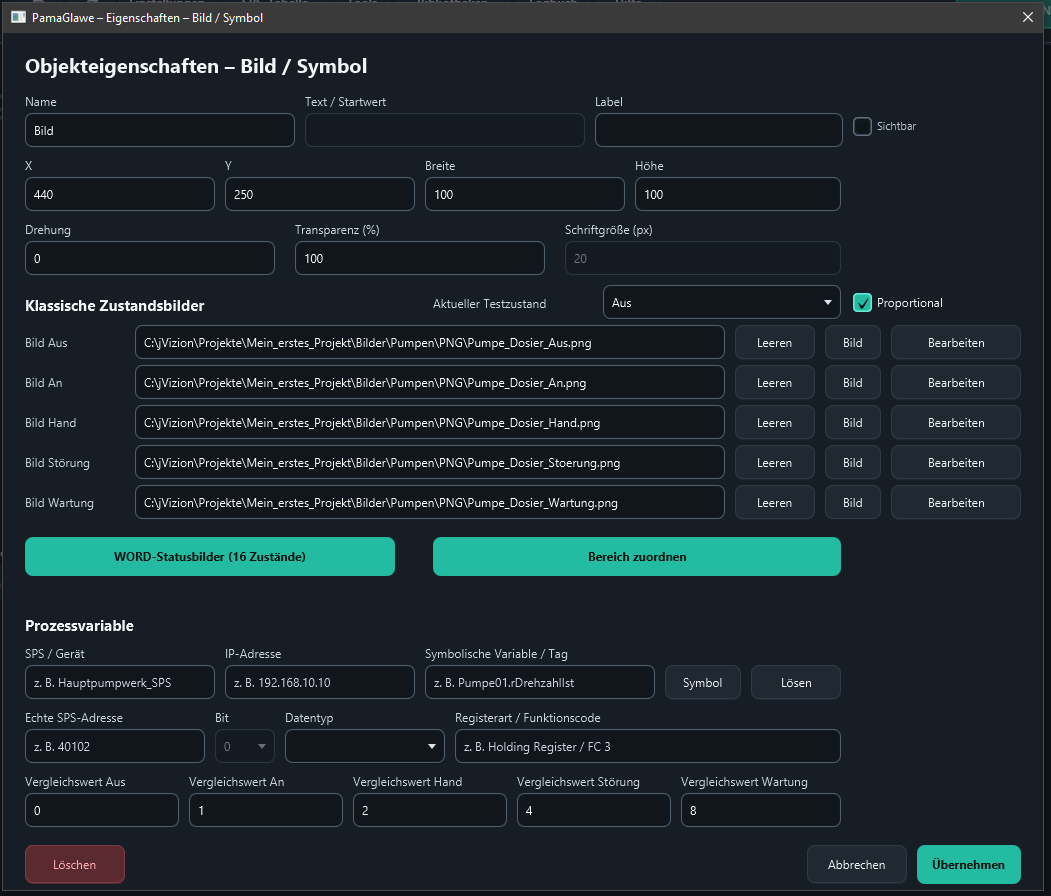Uncheck the Proportional checkbox

[x=862, y=303]
